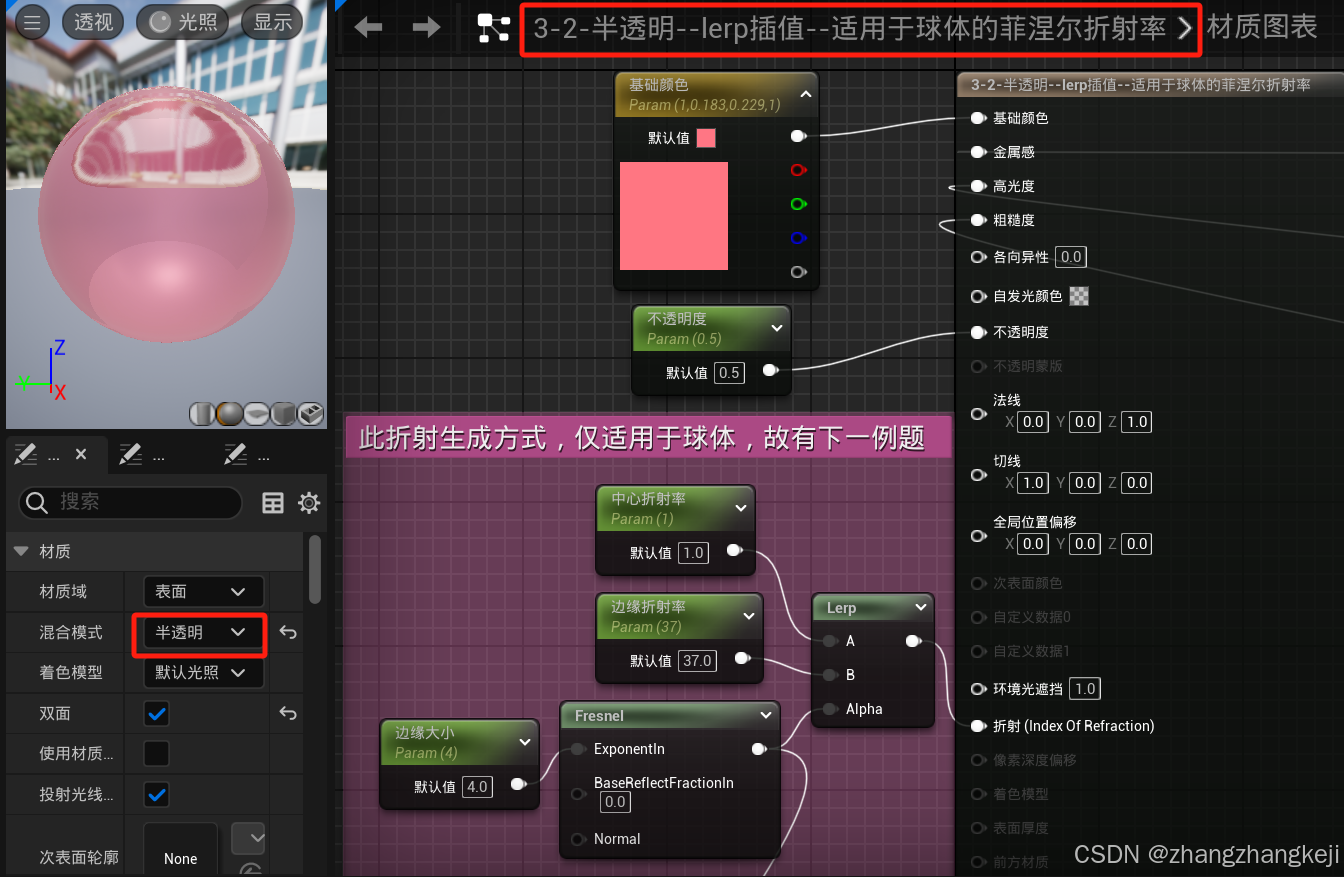Click the table filter icon beside search
This screenshot has width=1344, height=877.
[273, 503]
